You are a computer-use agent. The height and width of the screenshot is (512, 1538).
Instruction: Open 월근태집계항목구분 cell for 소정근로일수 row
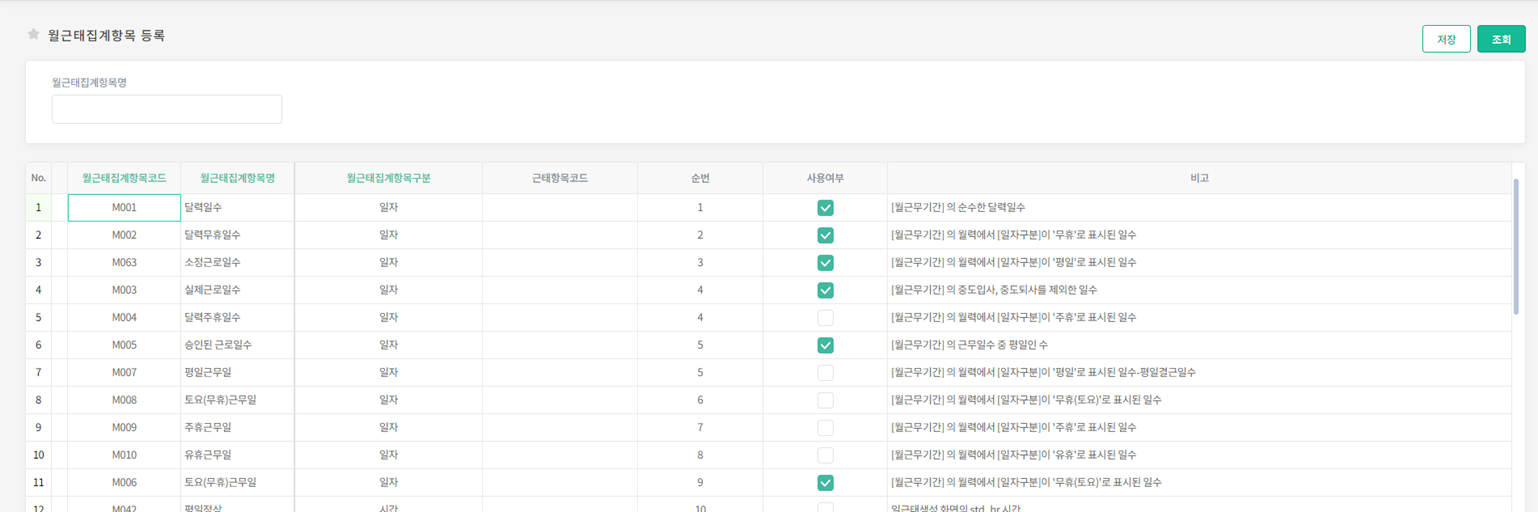388,263
